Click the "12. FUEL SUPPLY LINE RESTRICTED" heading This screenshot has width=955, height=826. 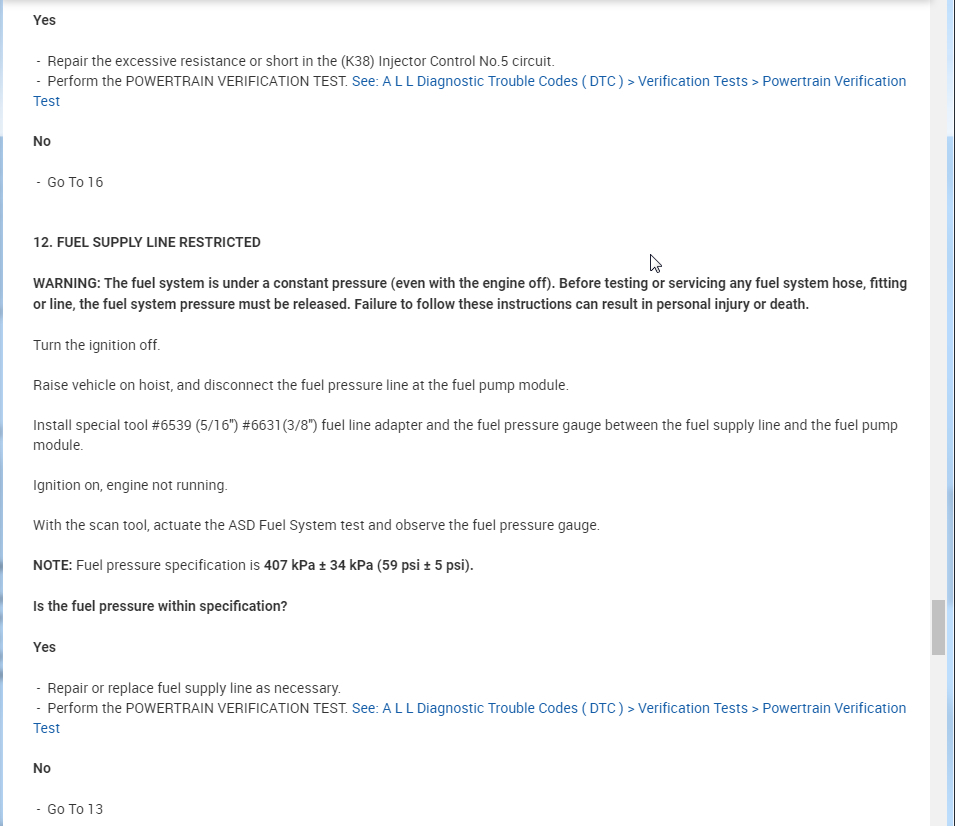(147, 242)
